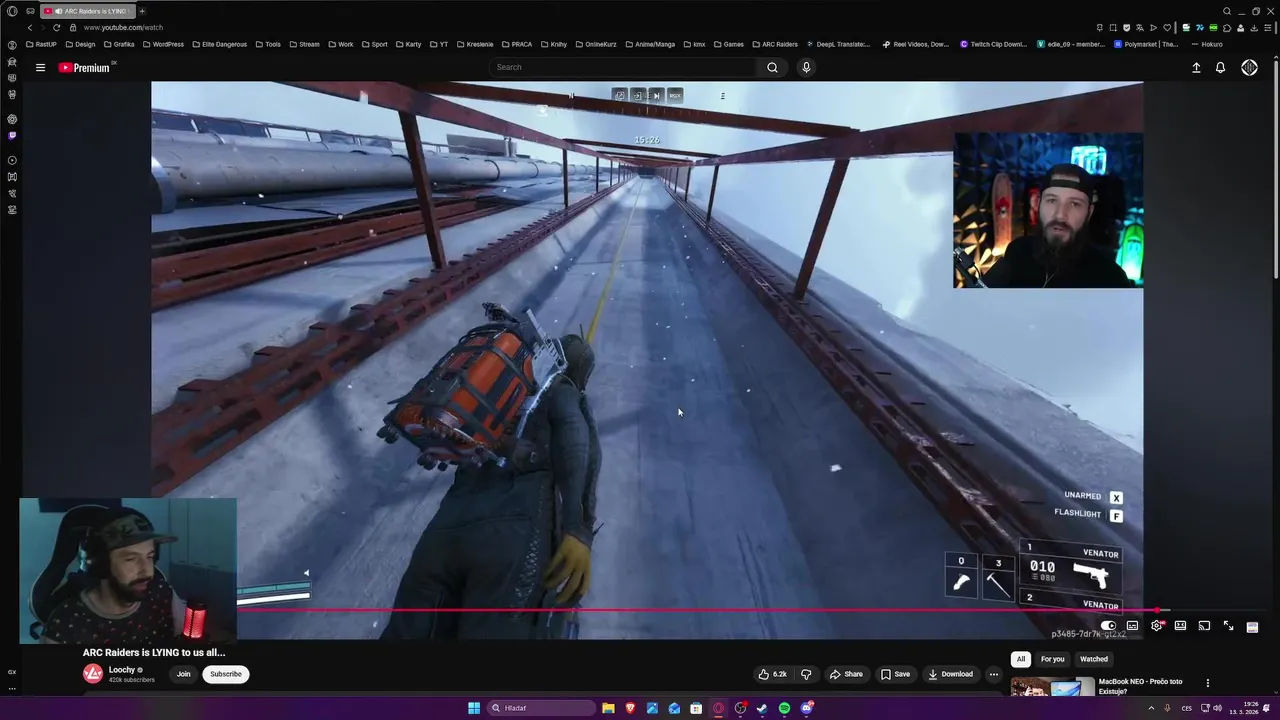Open the Anime/Manga bookmarks folder
This screenshot has width=1280, height=720.
650,44
